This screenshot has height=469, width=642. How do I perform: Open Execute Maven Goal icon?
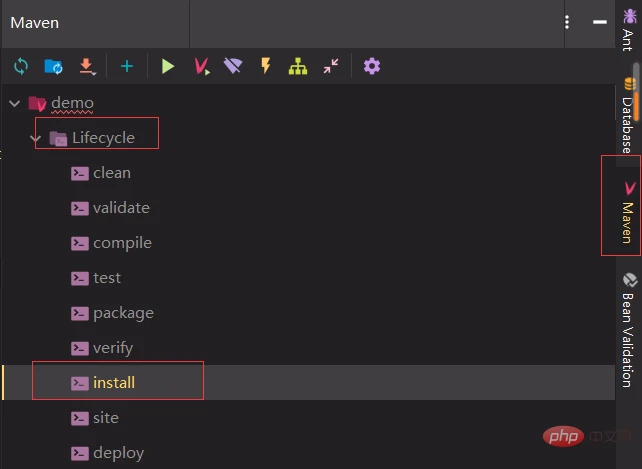tap(201, 66)
